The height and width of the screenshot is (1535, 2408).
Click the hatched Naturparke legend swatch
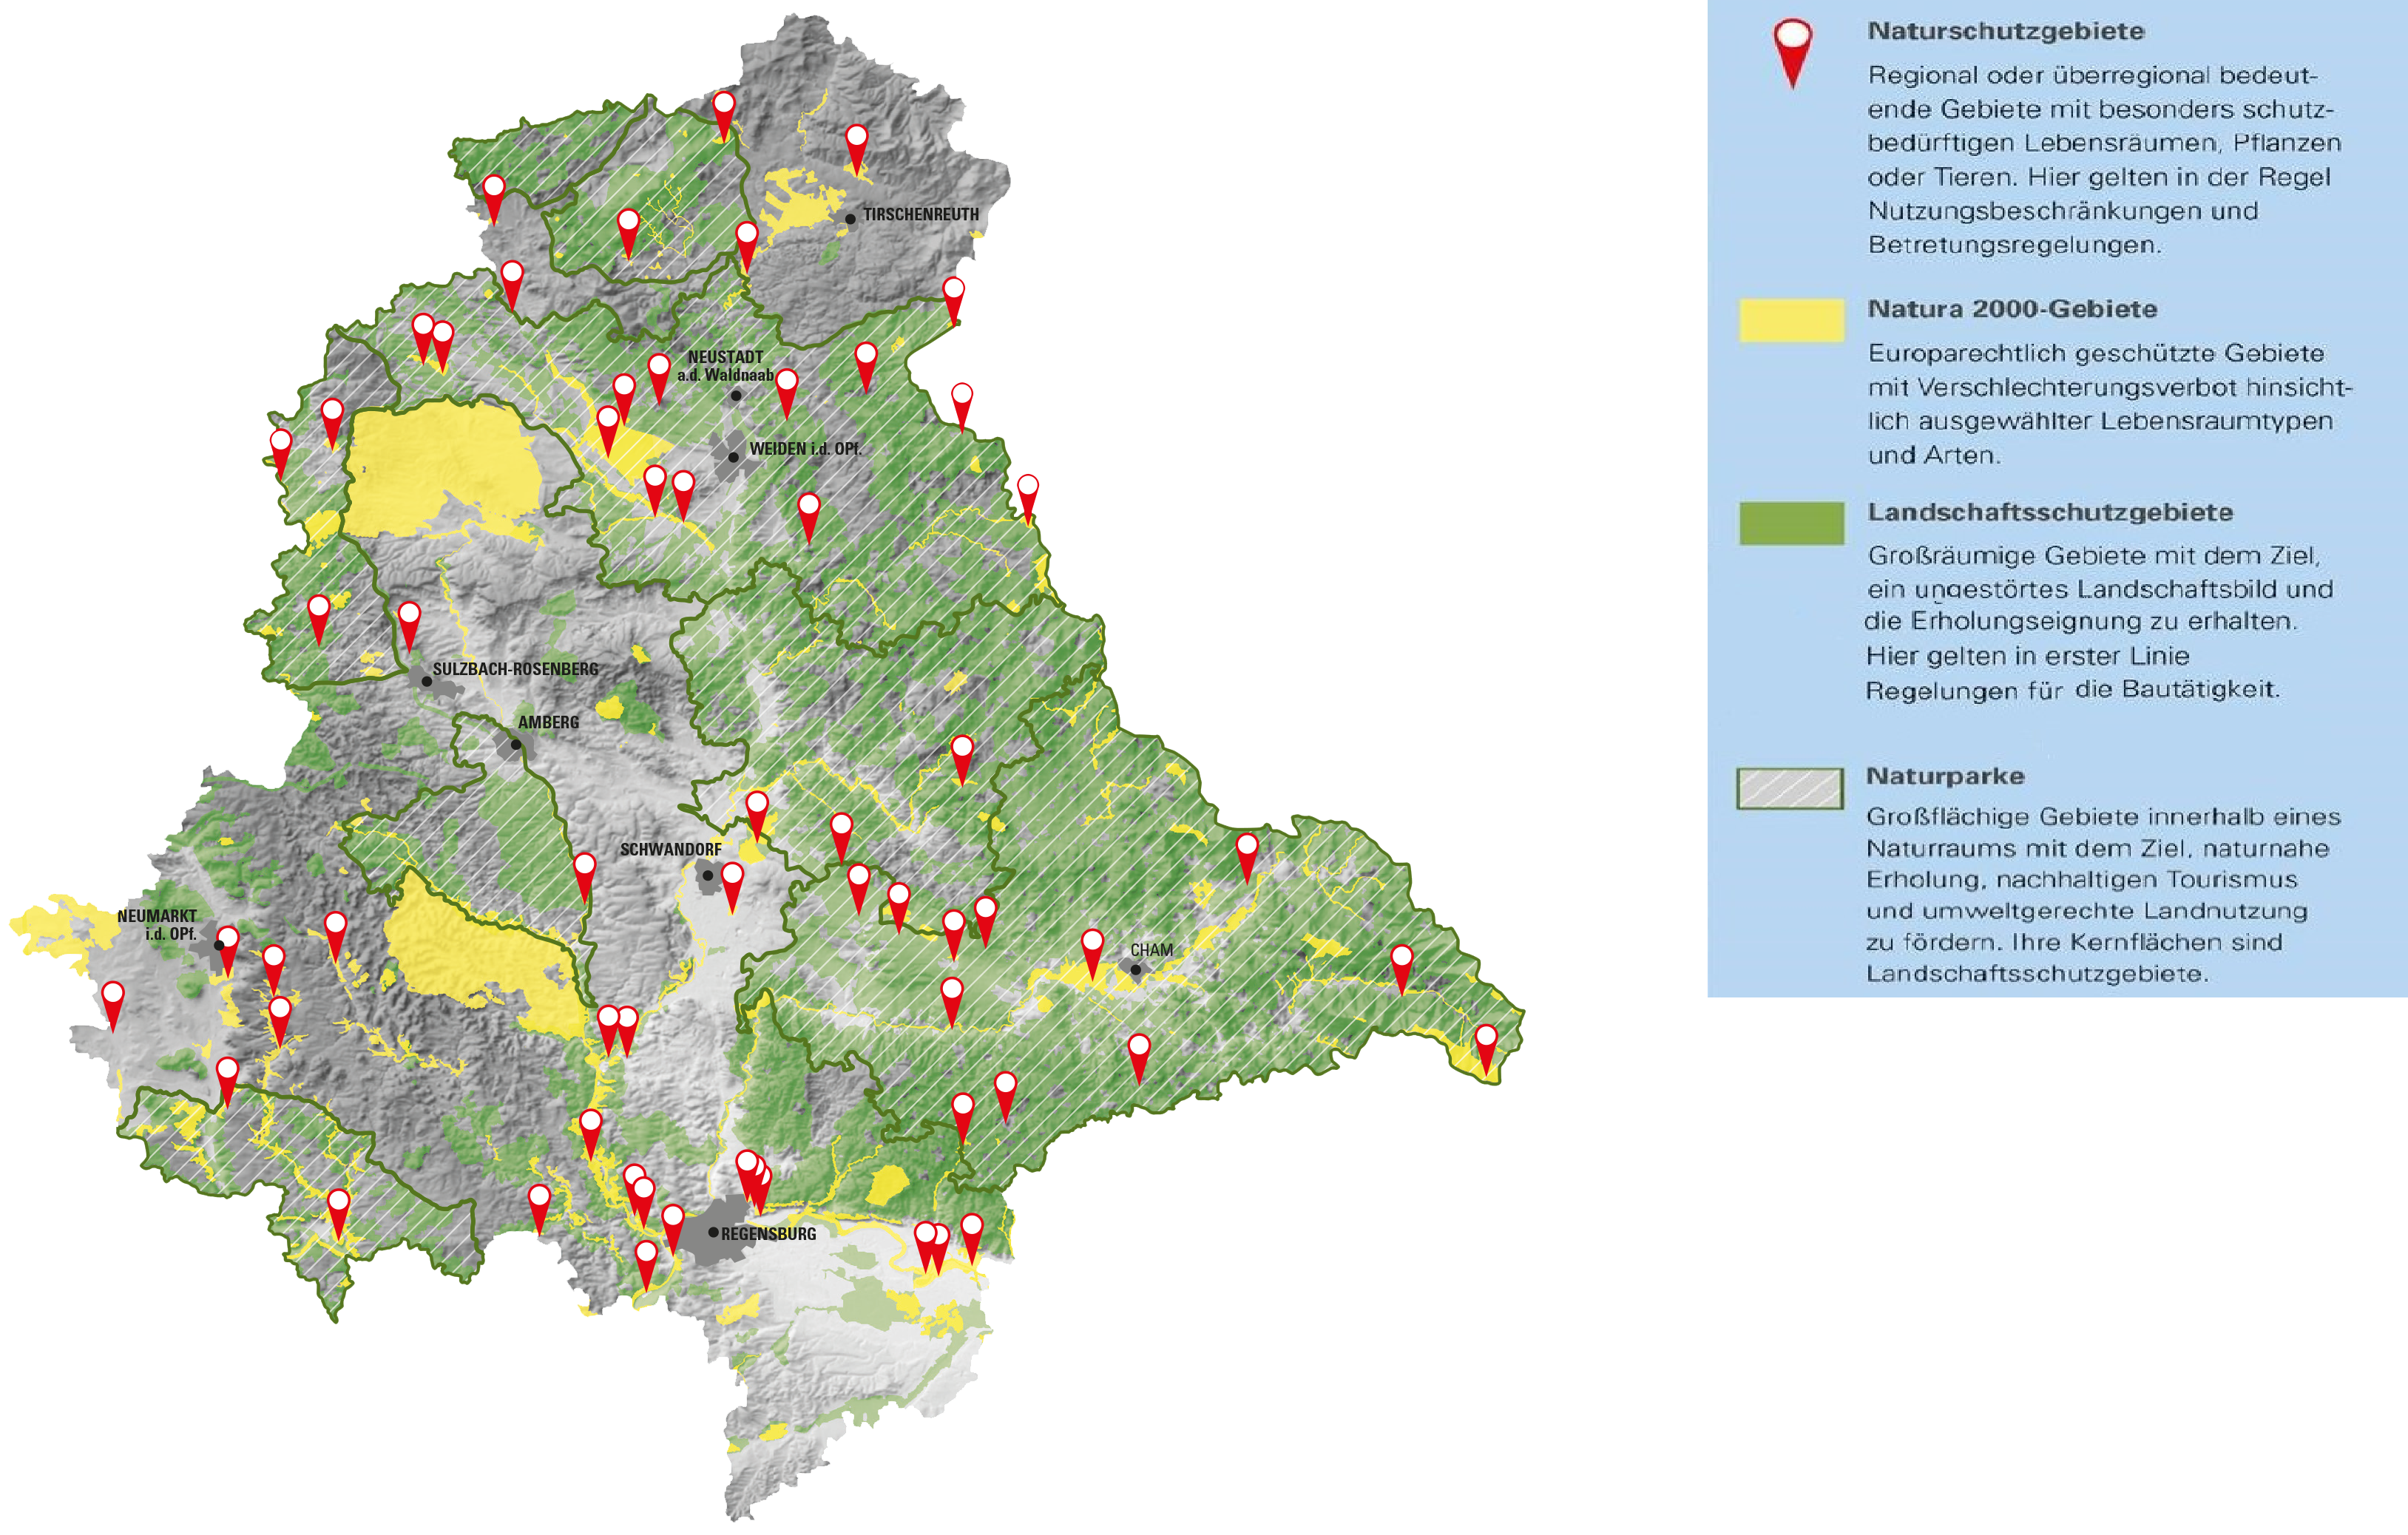tap(1790, 788)
